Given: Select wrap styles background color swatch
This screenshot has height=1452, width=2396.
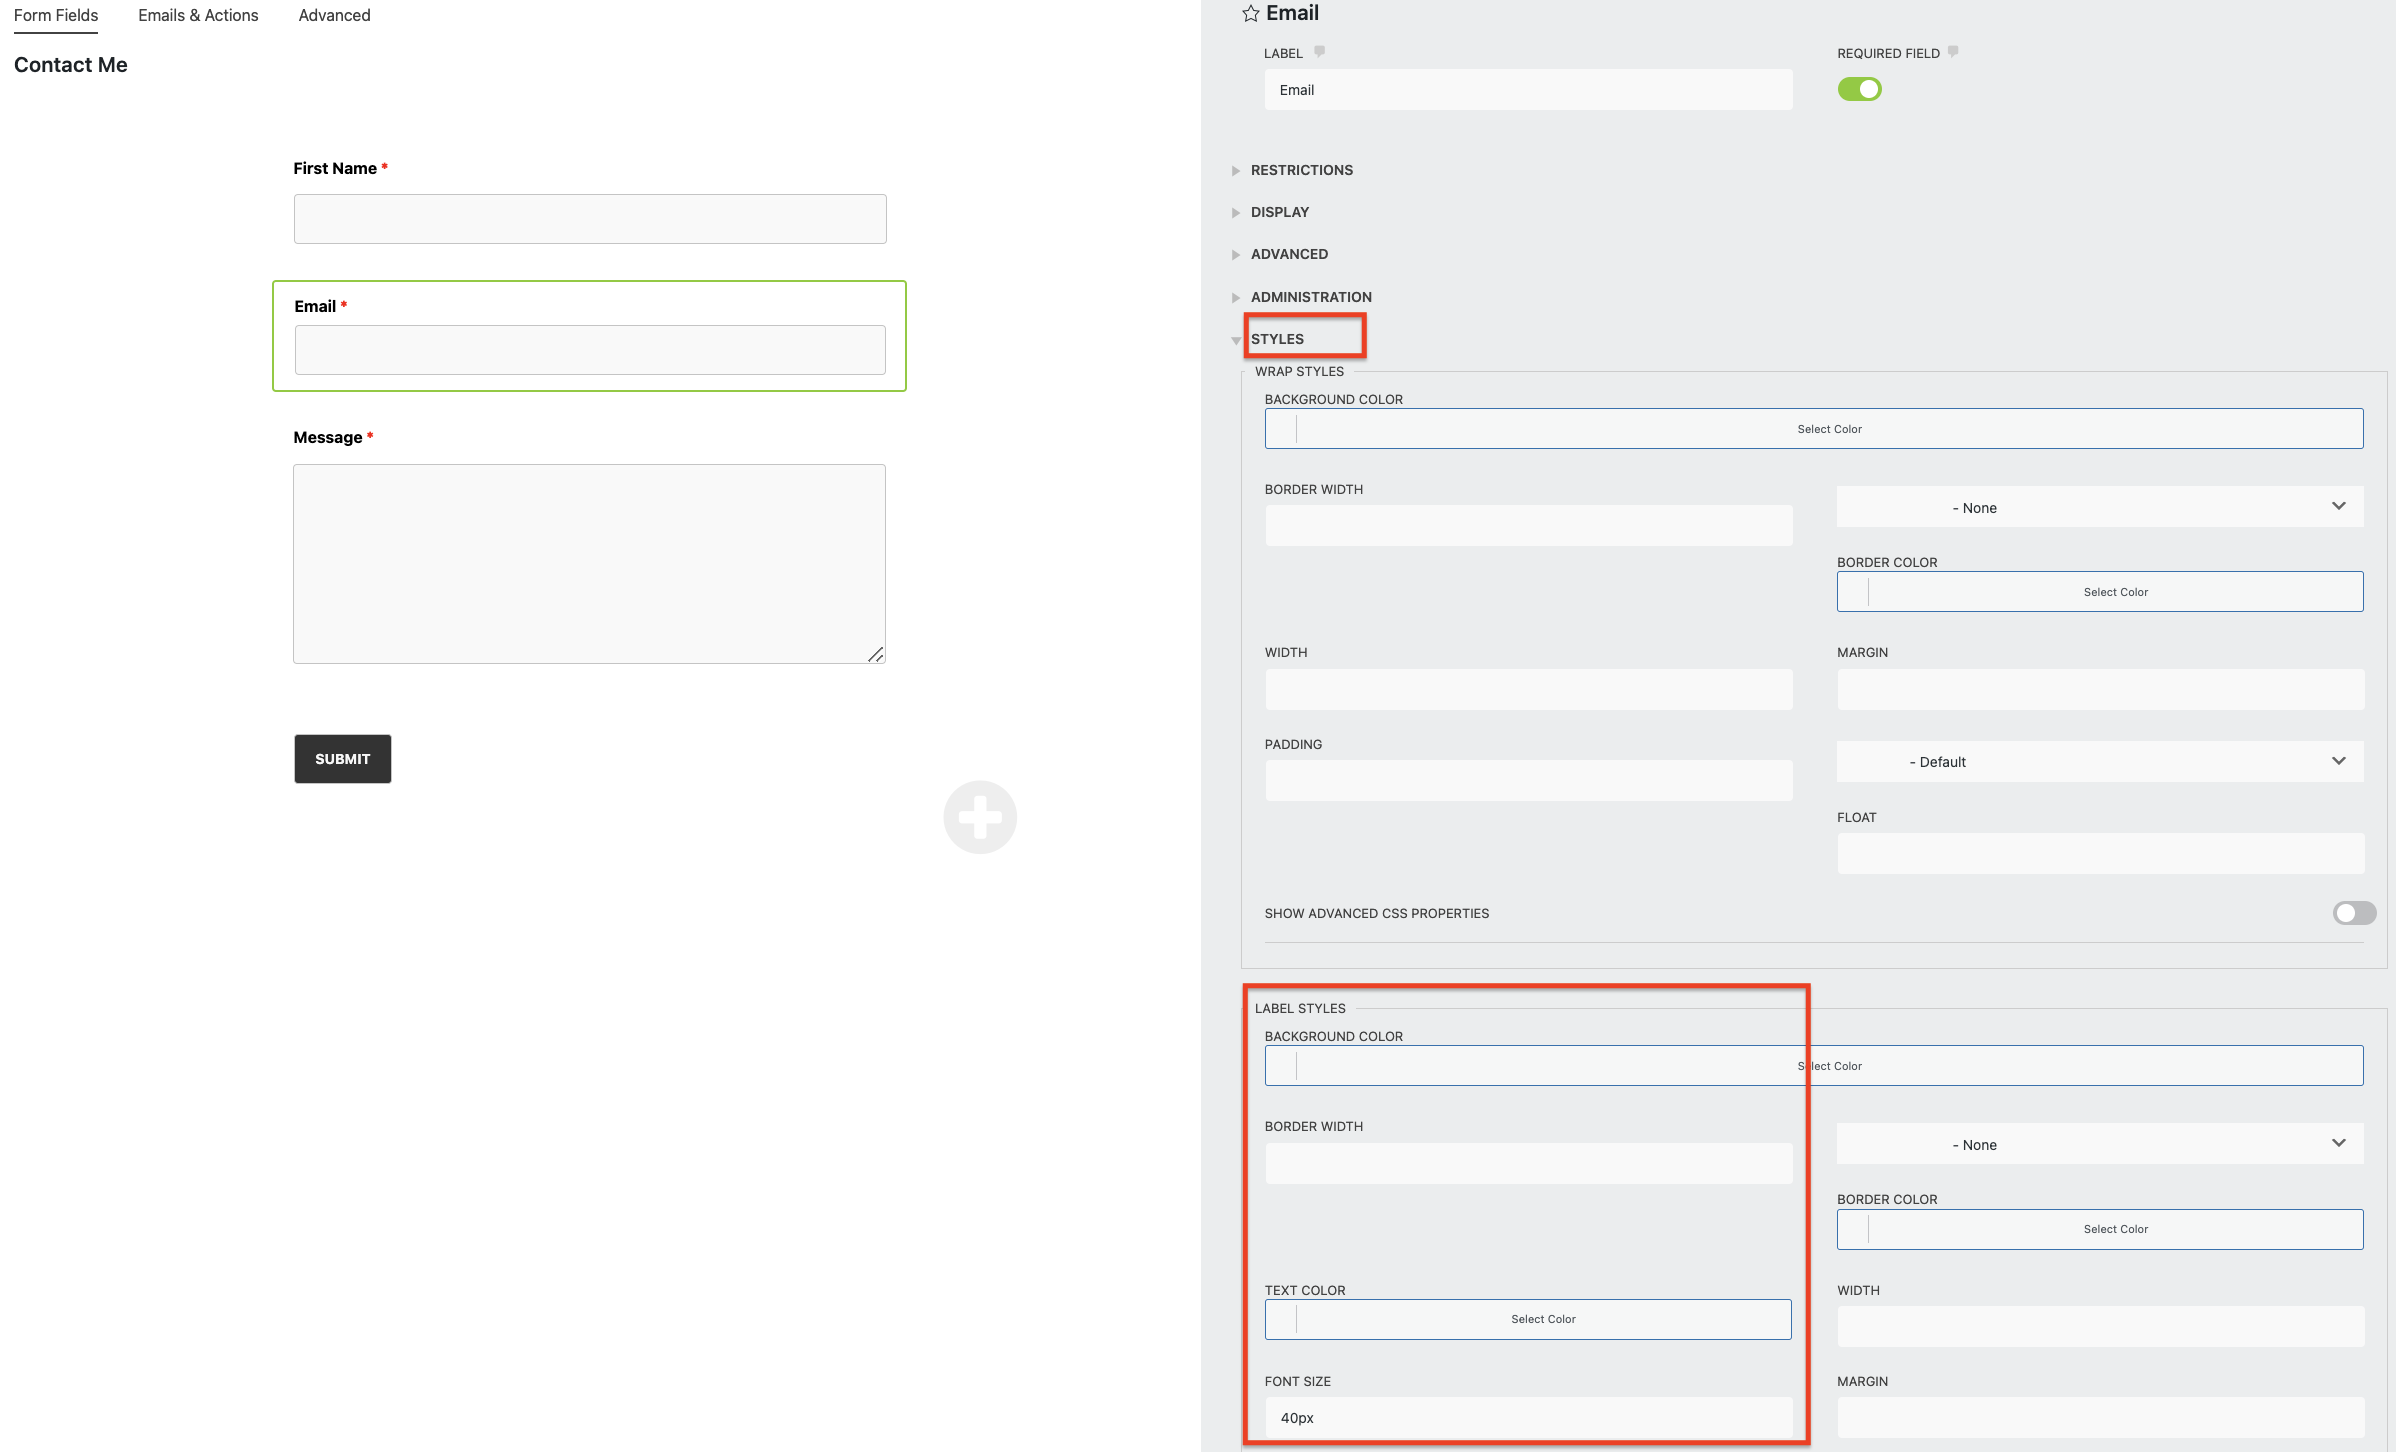Looking at the screenshot, I should point(1281,429).
